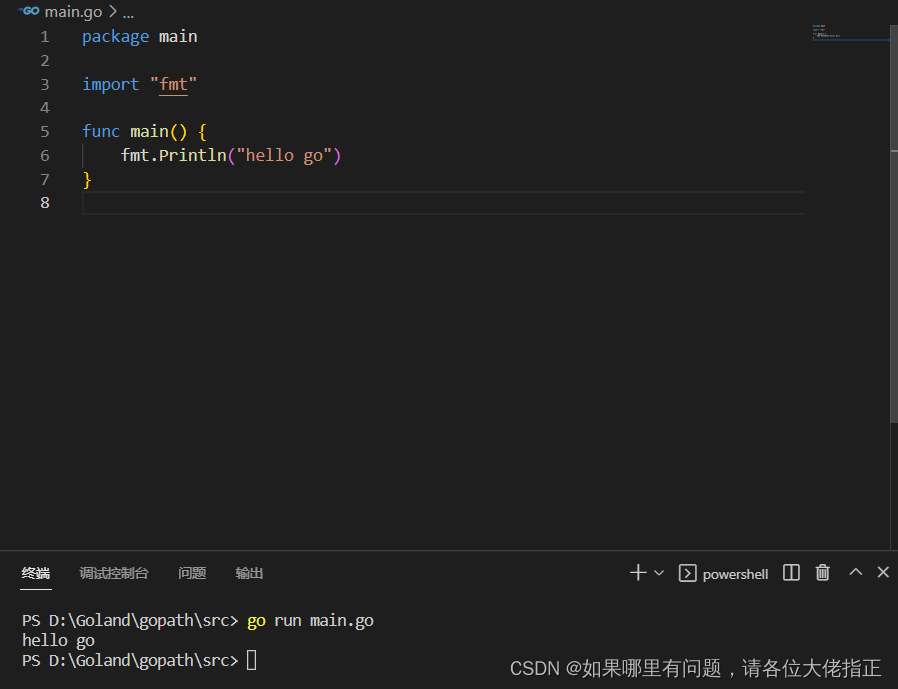898x689 pixels.
Task: Expand the breadcrumb ellipsis after main.go
Action: click(x=127, y=12)
